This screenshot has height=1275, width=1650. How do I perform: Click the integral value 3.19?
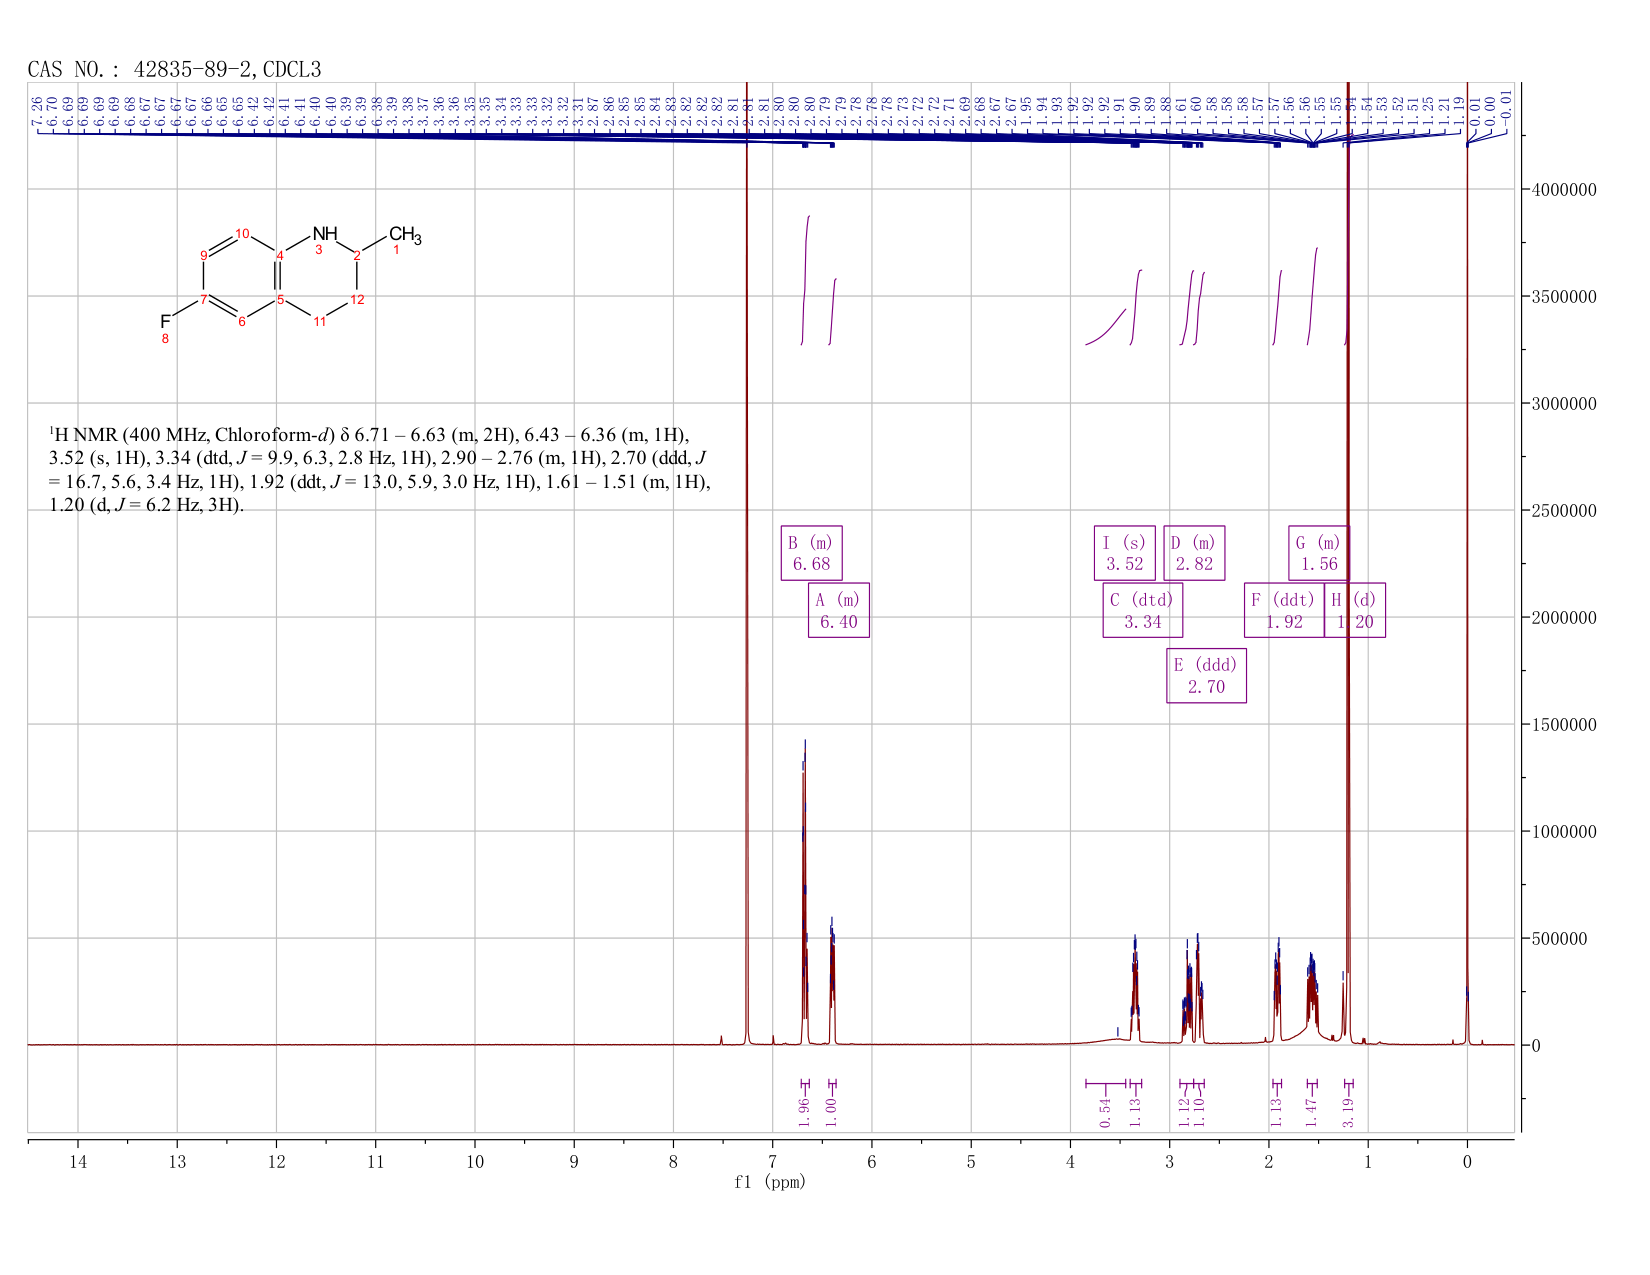tap(1348, 1111)
